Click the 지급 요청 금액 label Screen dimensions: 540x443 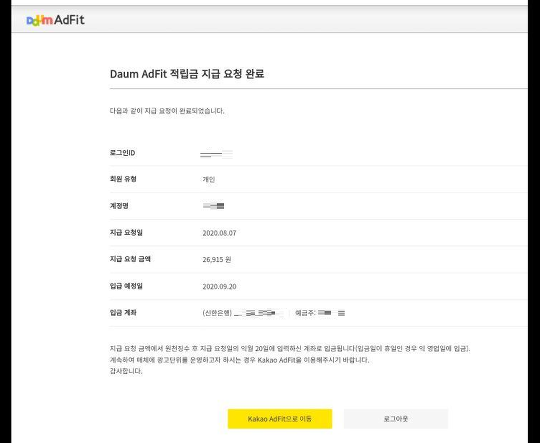coord(130,259)
